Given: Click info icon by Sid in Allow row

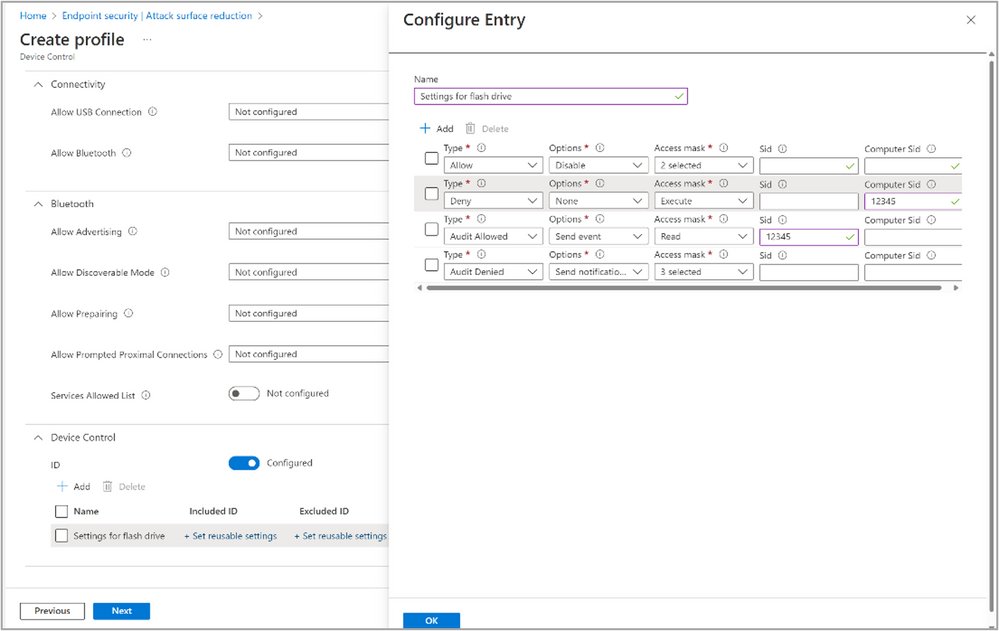Looking at the screenshot, I should (782, 149).
